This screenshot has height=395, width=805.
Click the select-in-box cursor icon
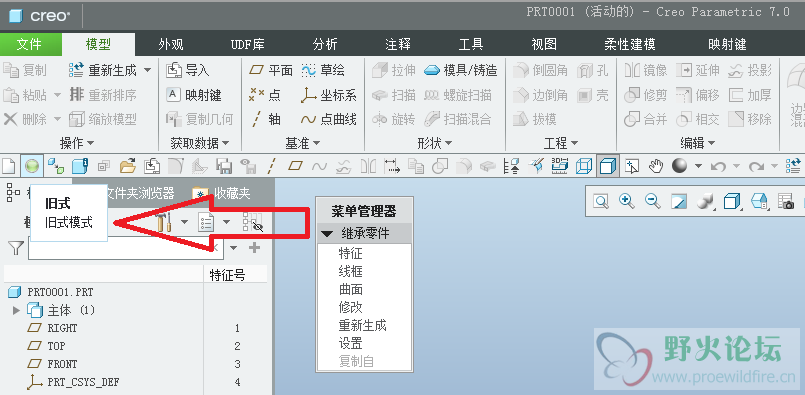631,166
